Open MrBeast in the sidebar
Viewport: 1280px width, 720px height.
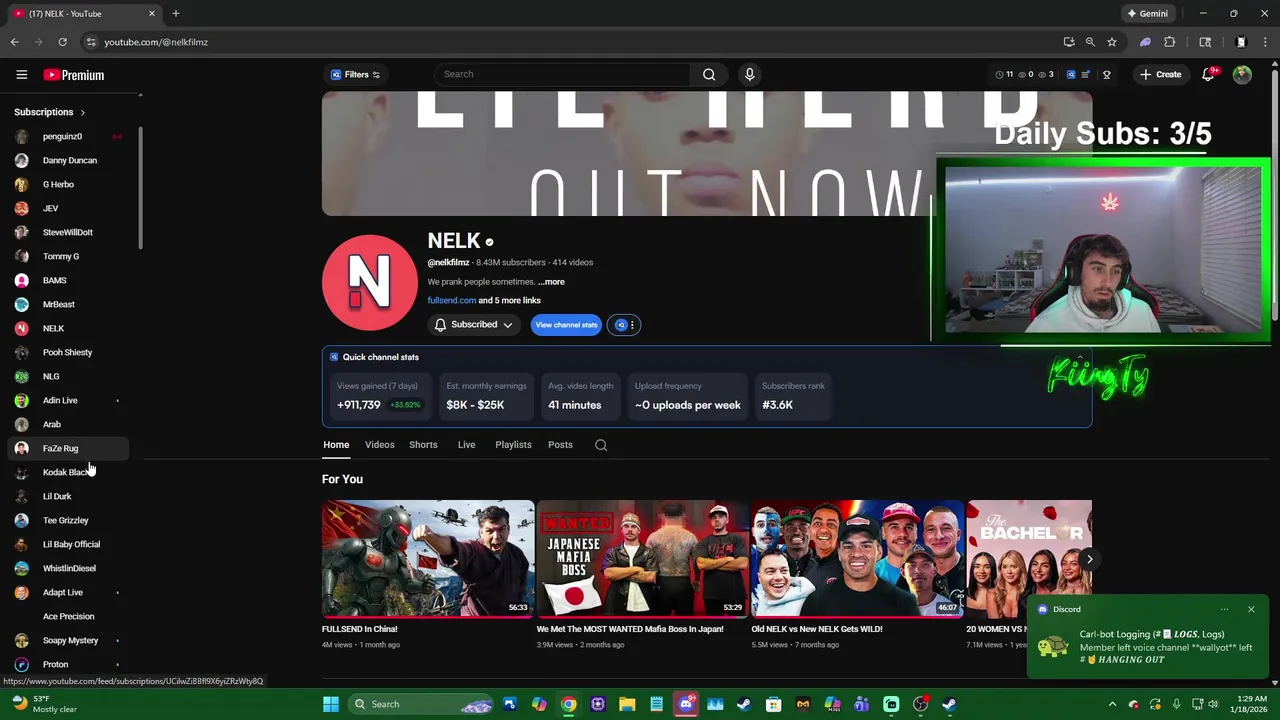coord(68,304)
